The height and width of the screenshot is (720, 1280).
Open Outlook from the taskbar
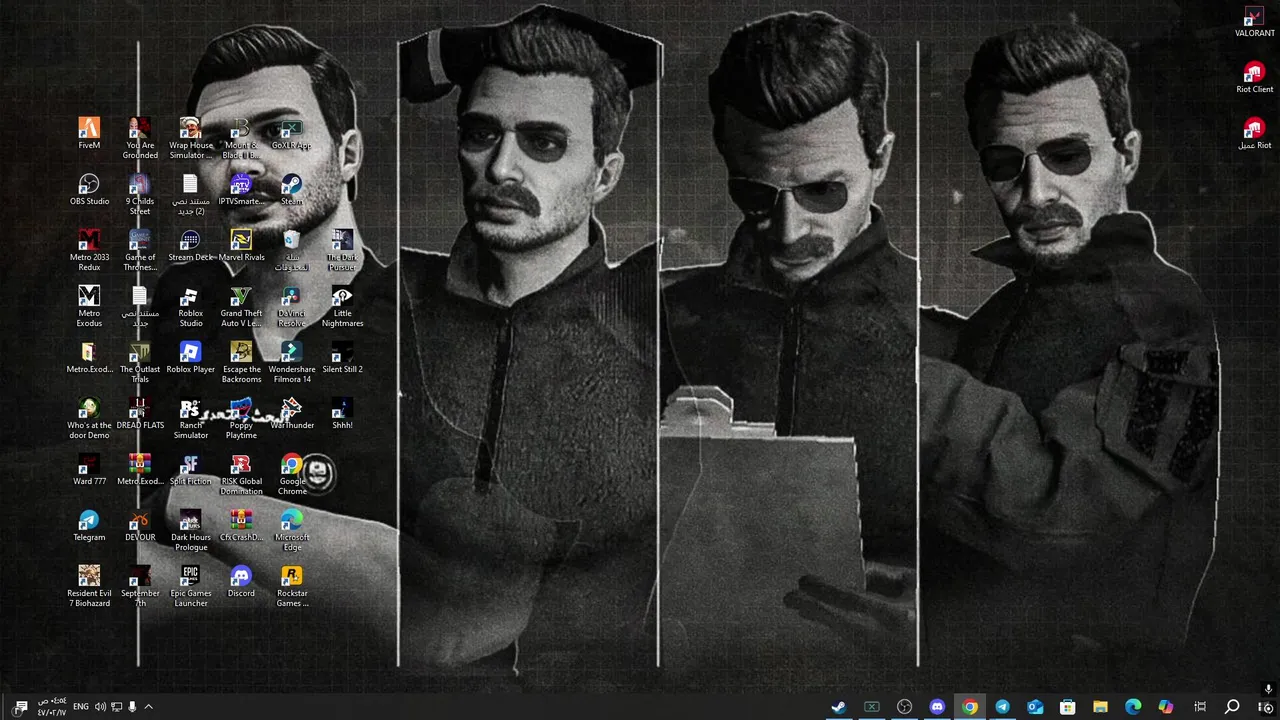pyautogui.click(x=1035, y=707)
